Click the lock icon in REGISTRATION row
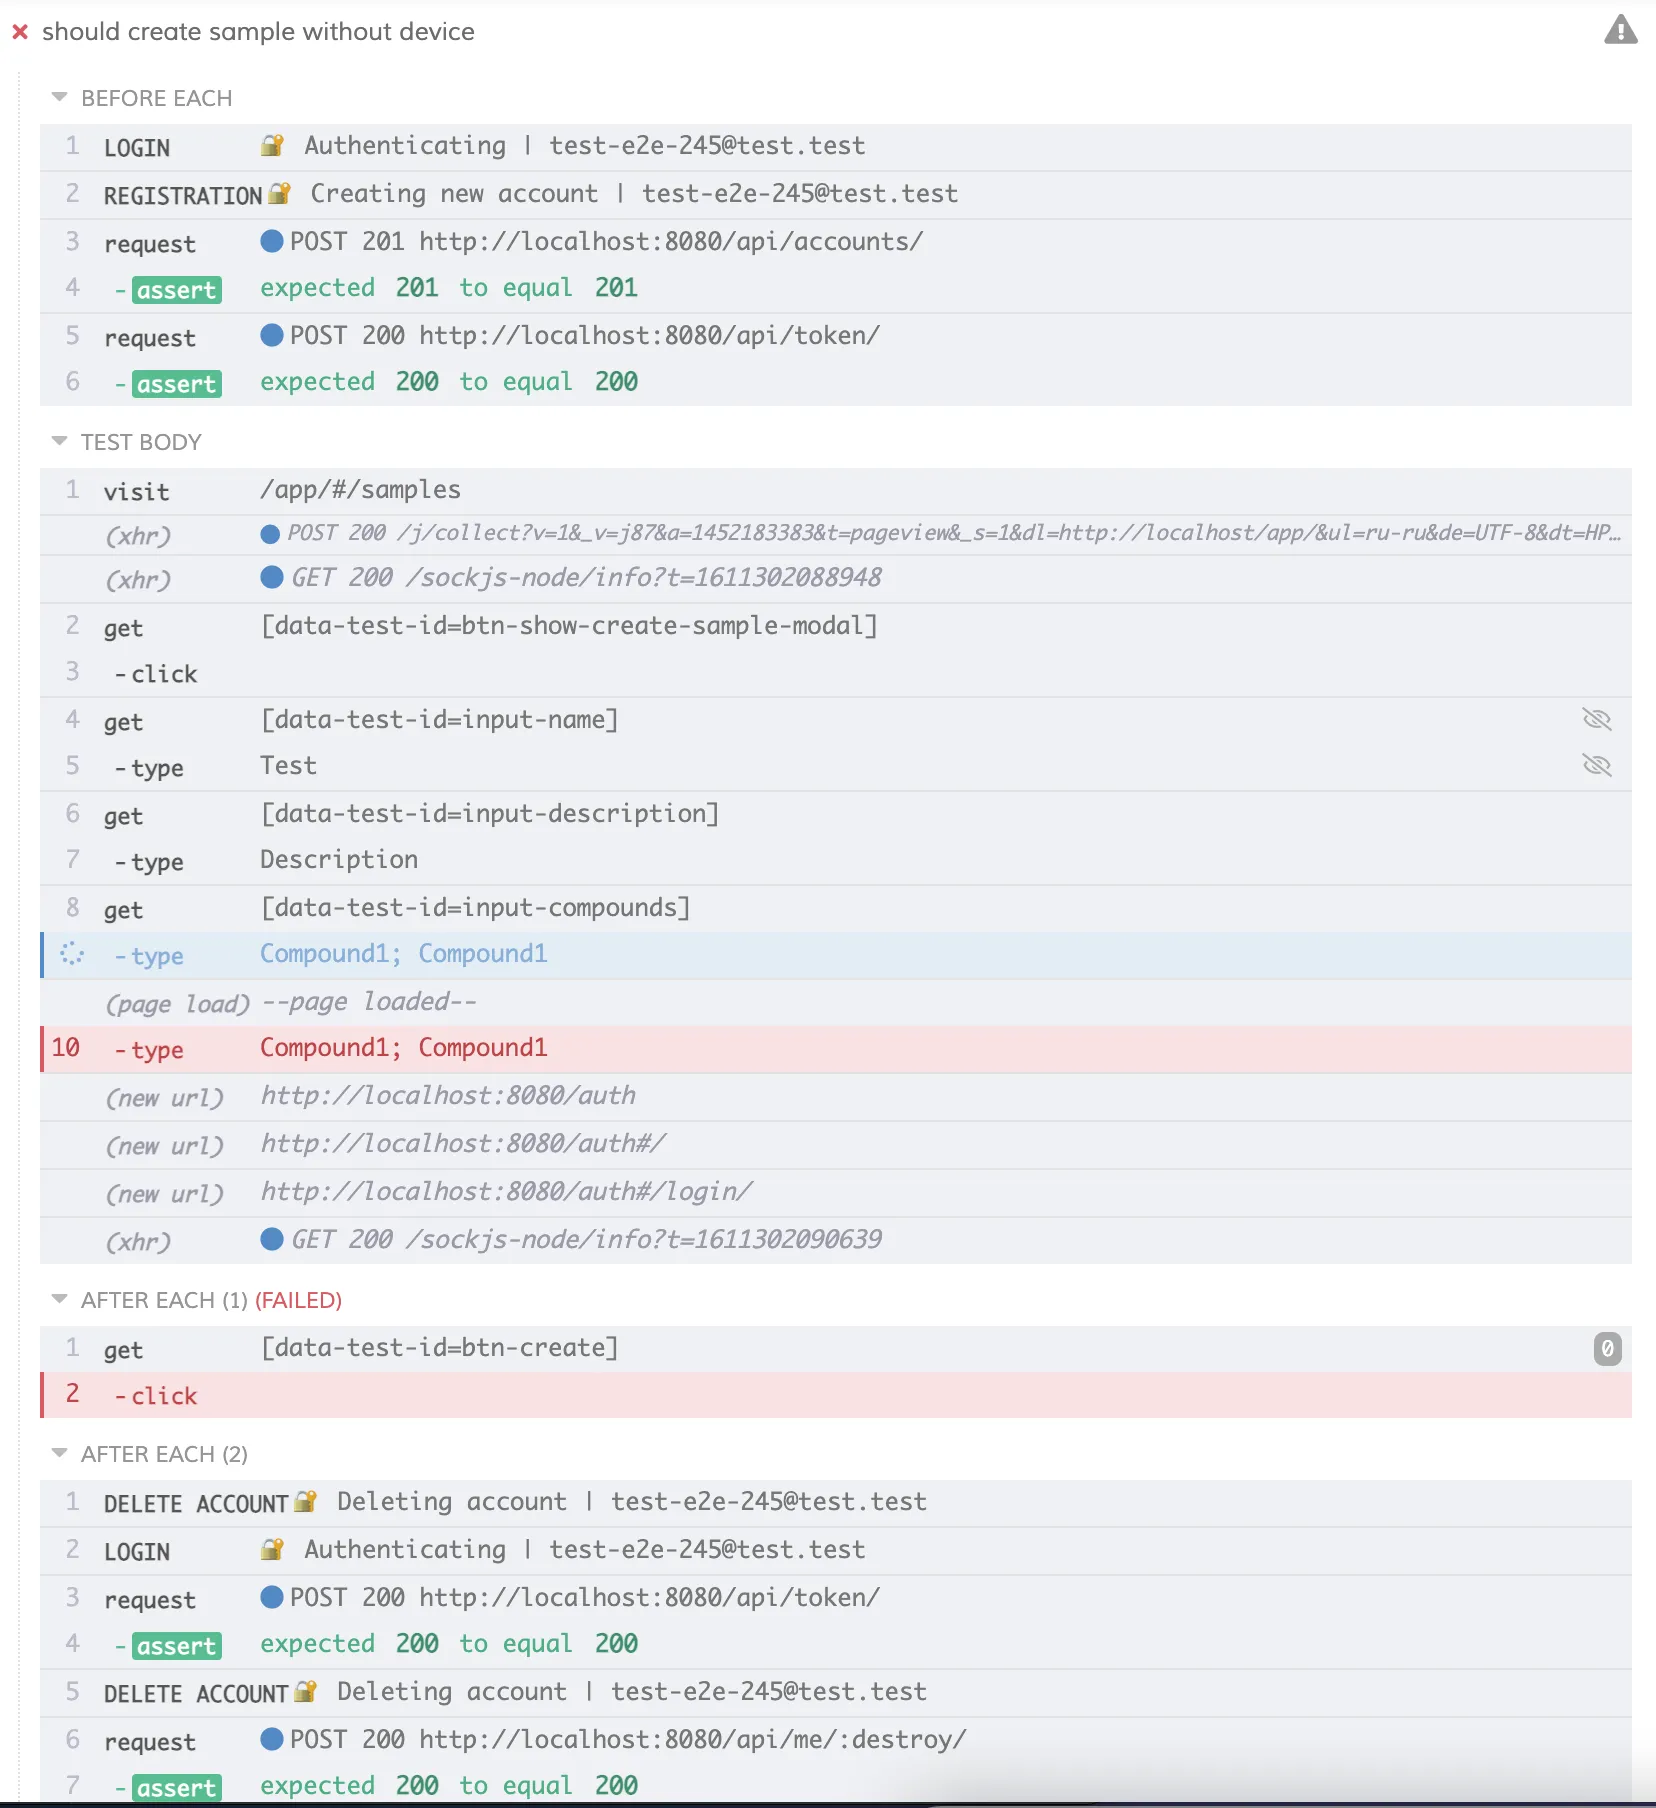This screenshot has height=1808, width=1656. click(279, 193)
